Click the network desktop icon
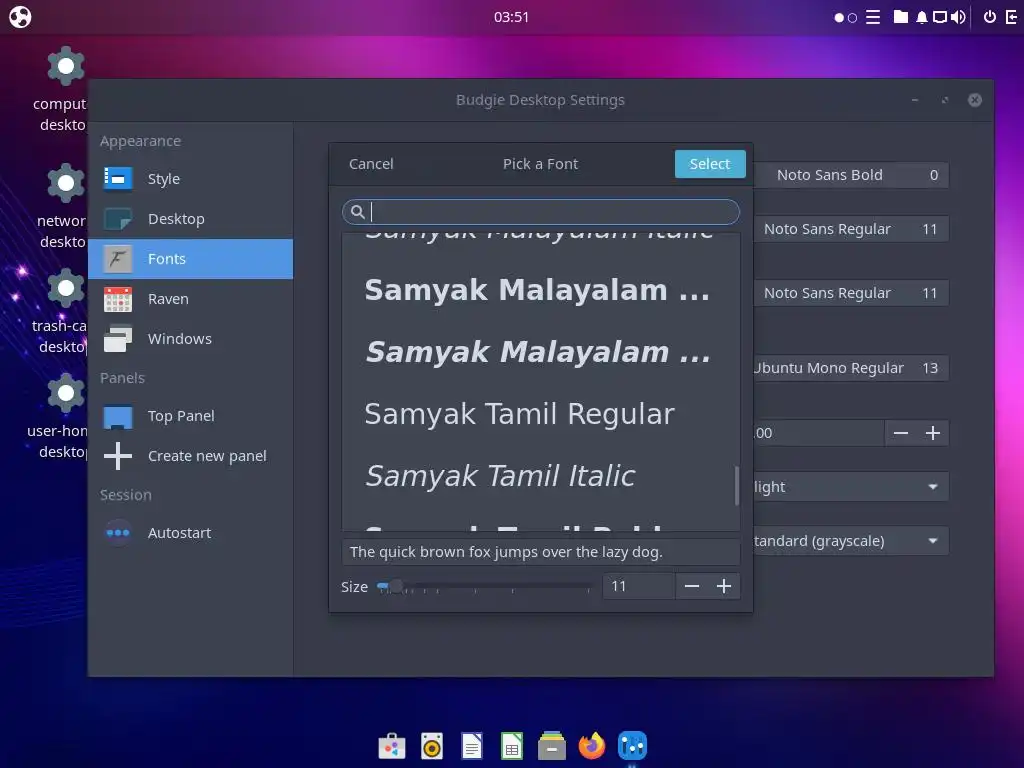 tap(66, 183)
